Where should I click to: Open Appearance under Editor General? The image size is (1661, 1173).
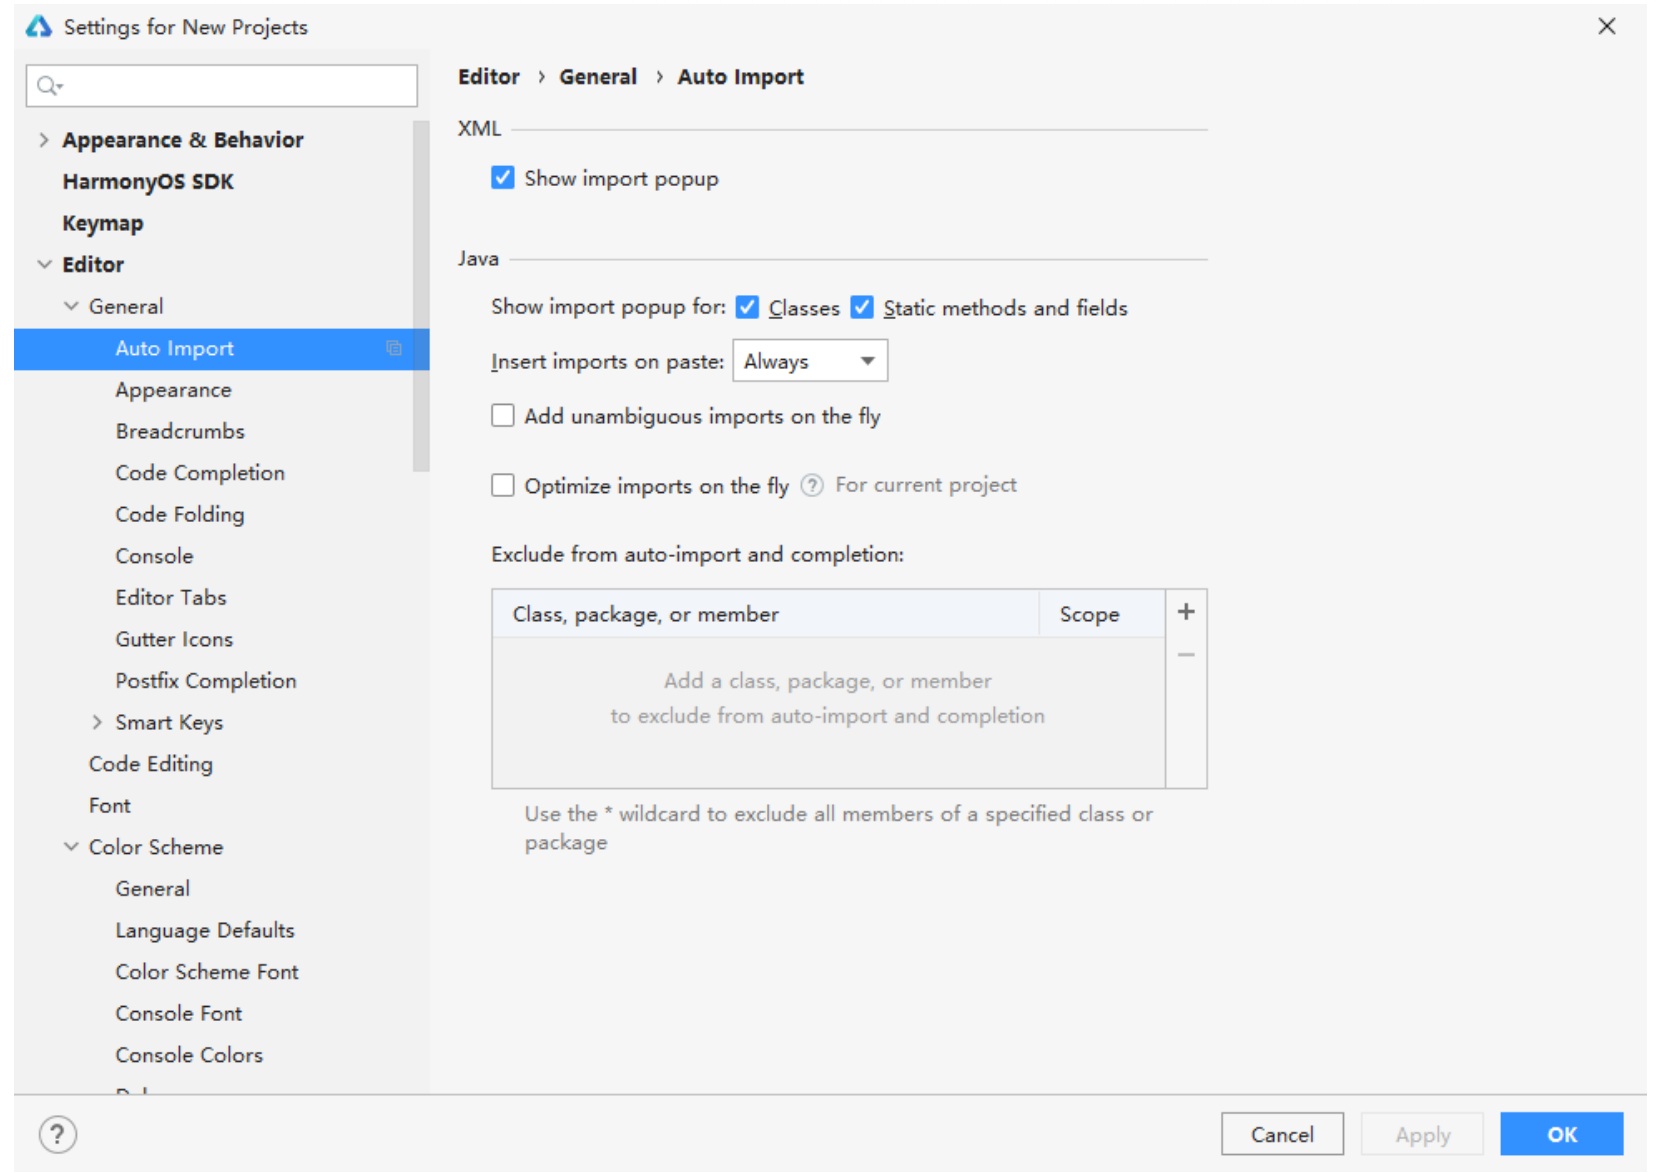pyautogui.click(x=173, y=390)
